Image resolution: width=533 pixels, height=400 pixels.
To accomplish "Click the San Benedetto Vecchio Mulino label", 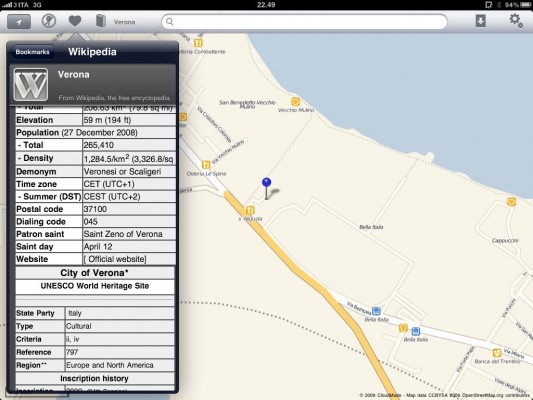I will pos(247,104).
